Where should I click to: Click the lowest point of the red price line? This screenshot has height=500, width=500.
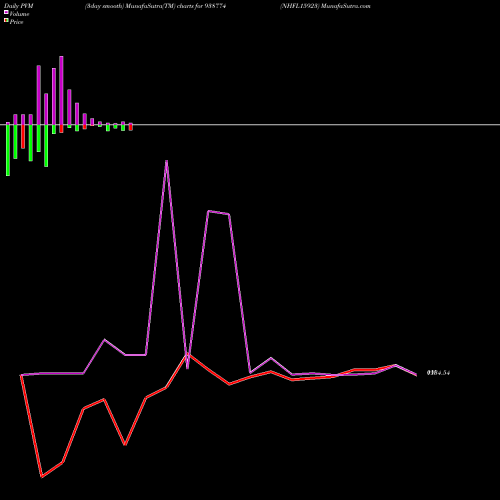[42, 477]
